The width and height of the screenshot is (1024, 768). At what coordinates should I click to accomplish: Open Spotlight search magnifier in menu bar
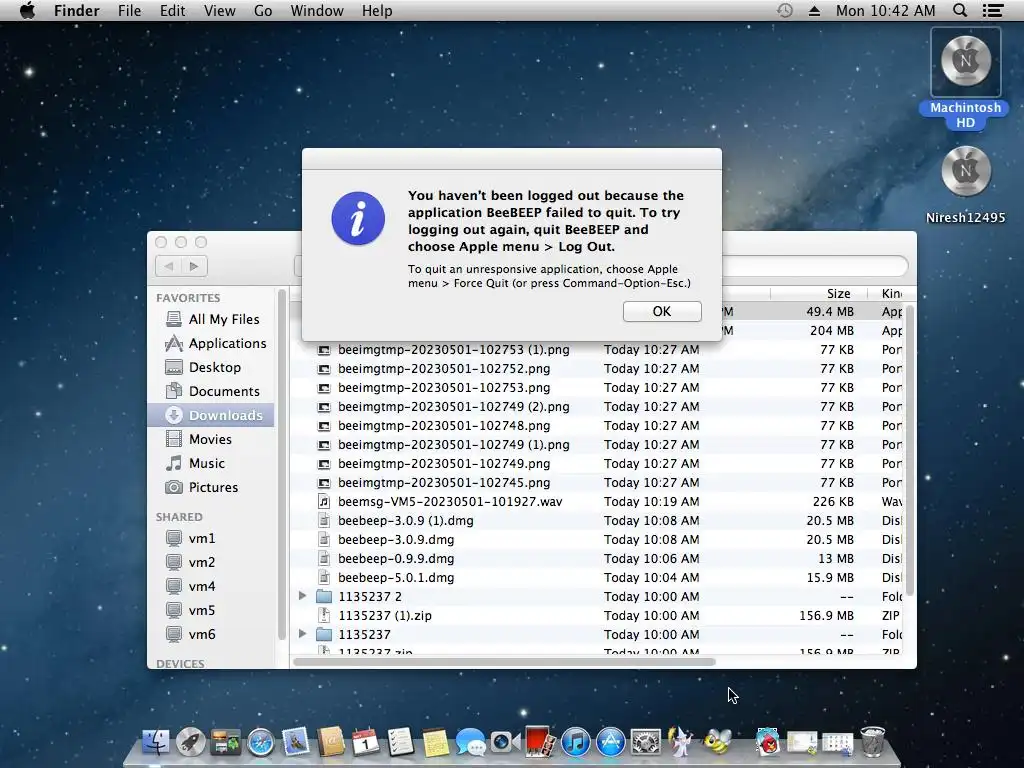pos(959,10)
